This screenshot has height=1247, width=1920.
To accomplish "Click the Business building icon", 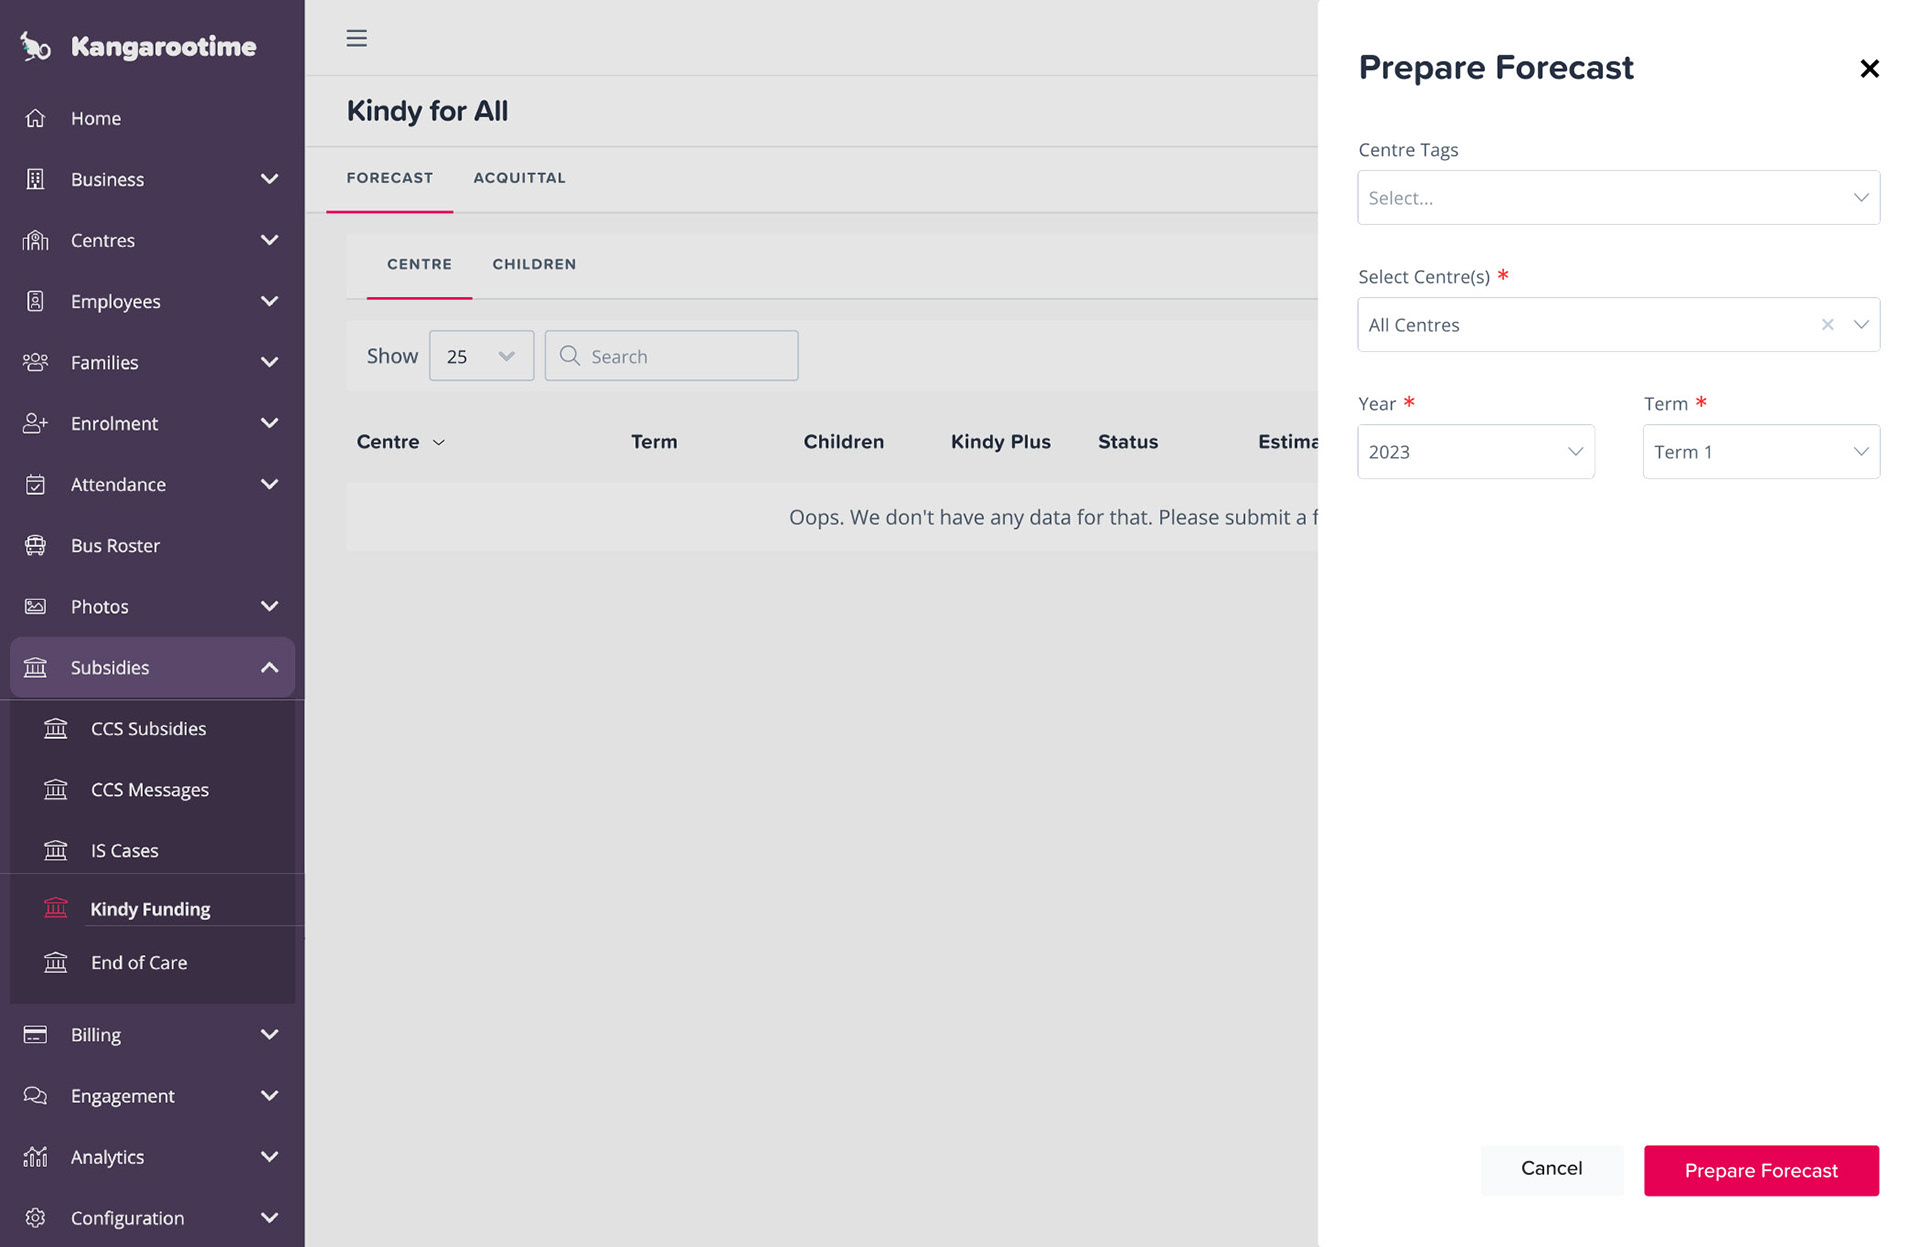I will coord(35,179).
